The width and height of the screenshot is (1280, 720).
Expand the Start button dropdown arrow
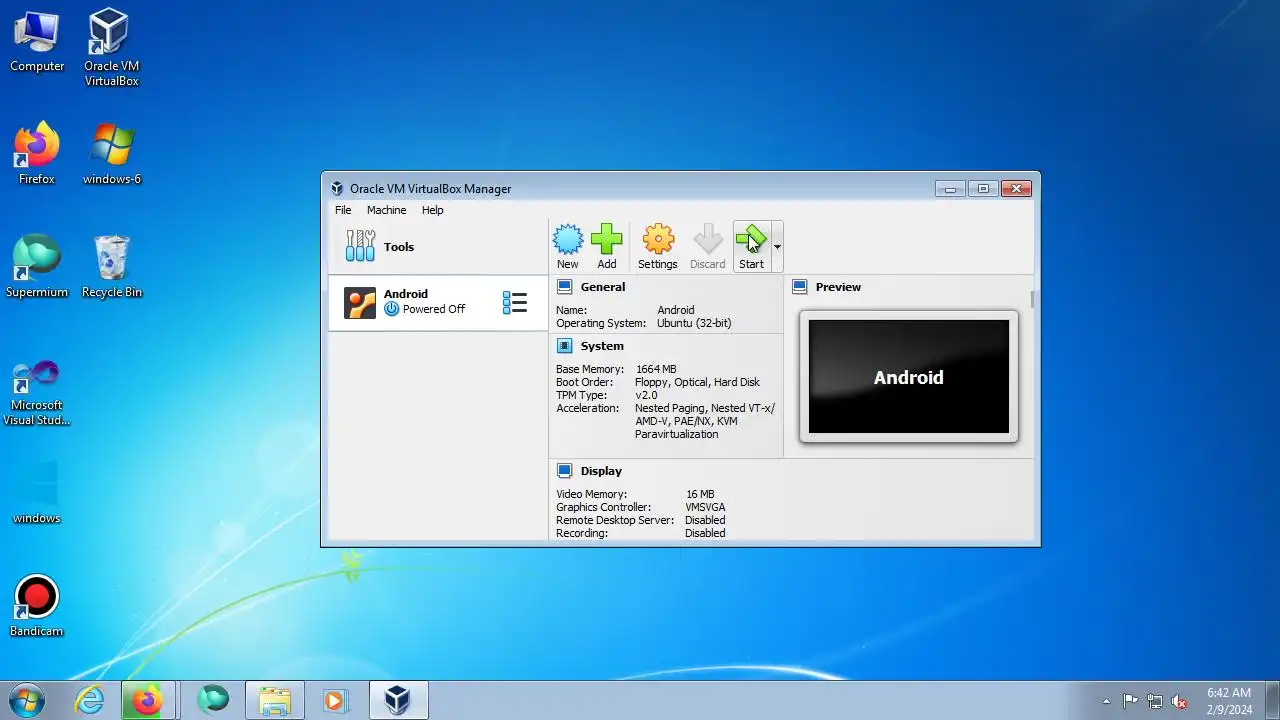click(777, 246)
